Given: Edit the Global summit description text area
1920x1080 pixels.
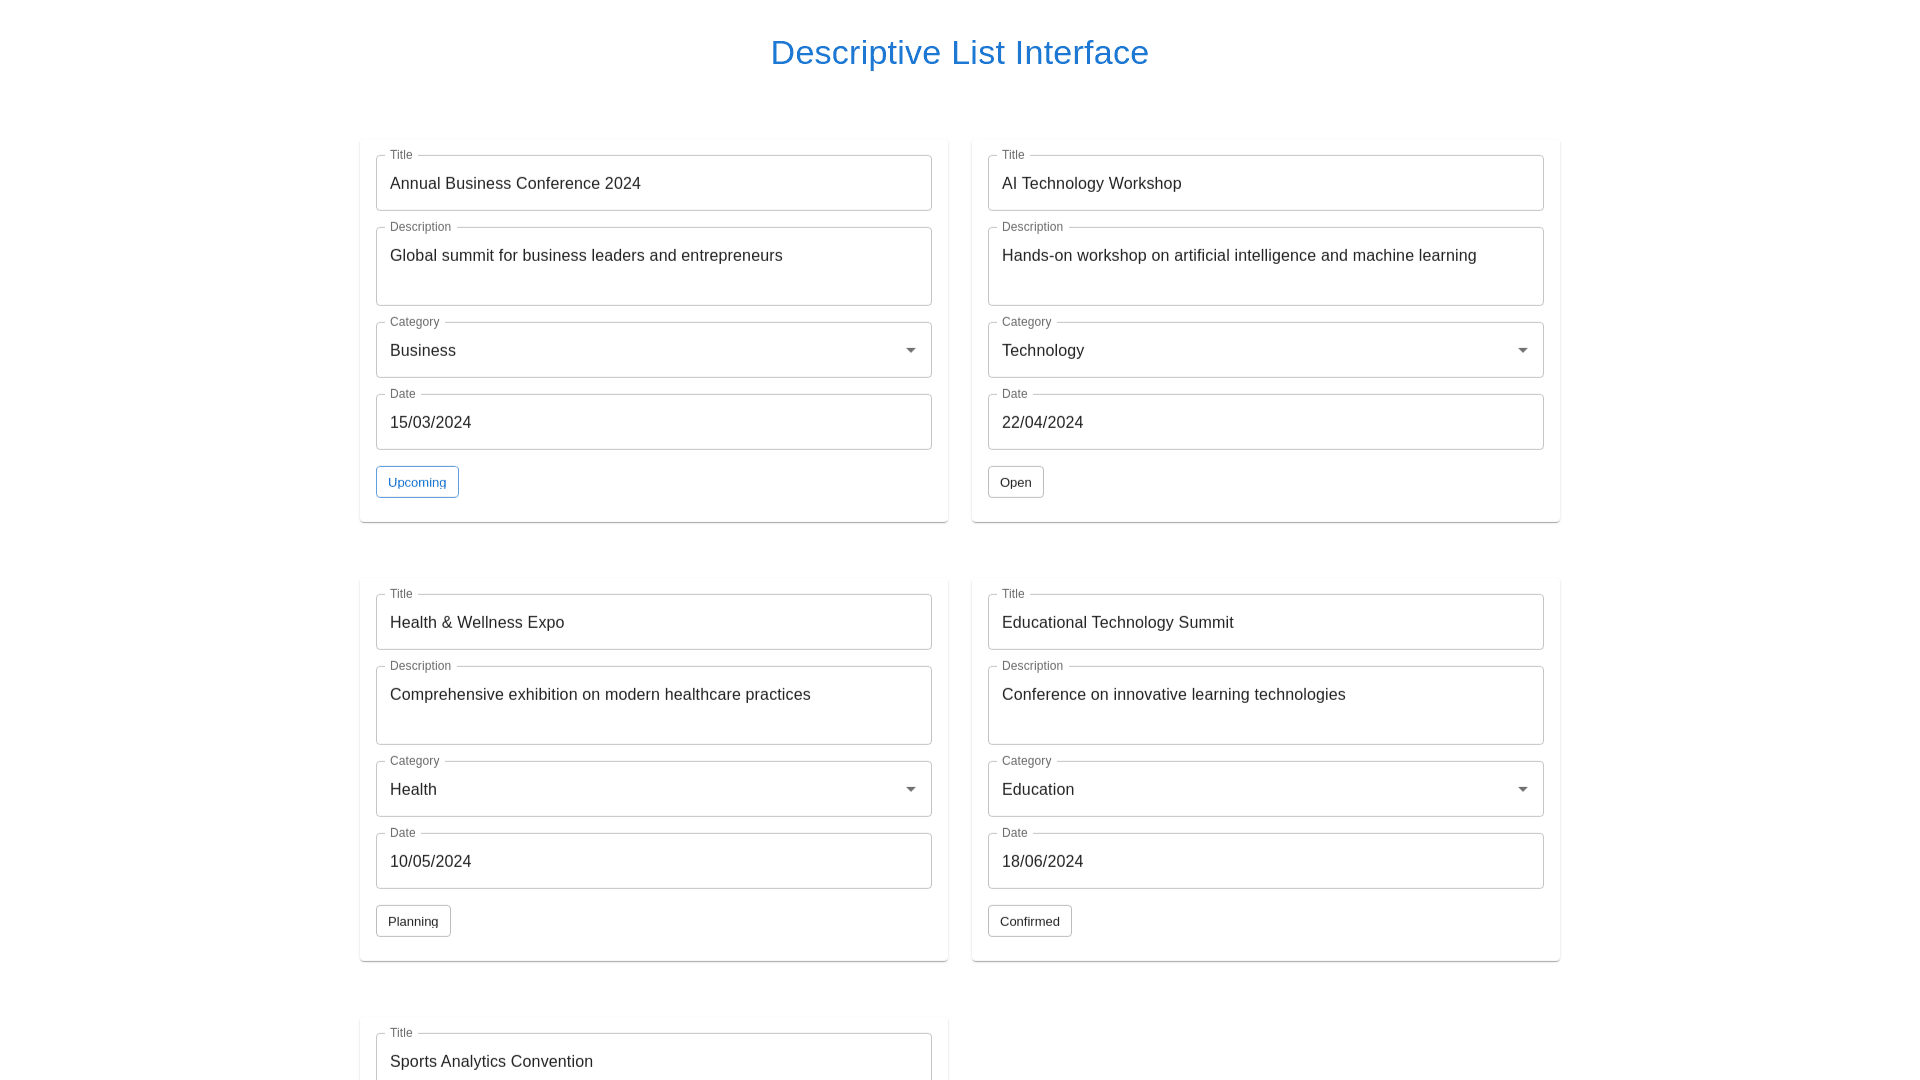Looking at the screenshot, I should point(653,265).
